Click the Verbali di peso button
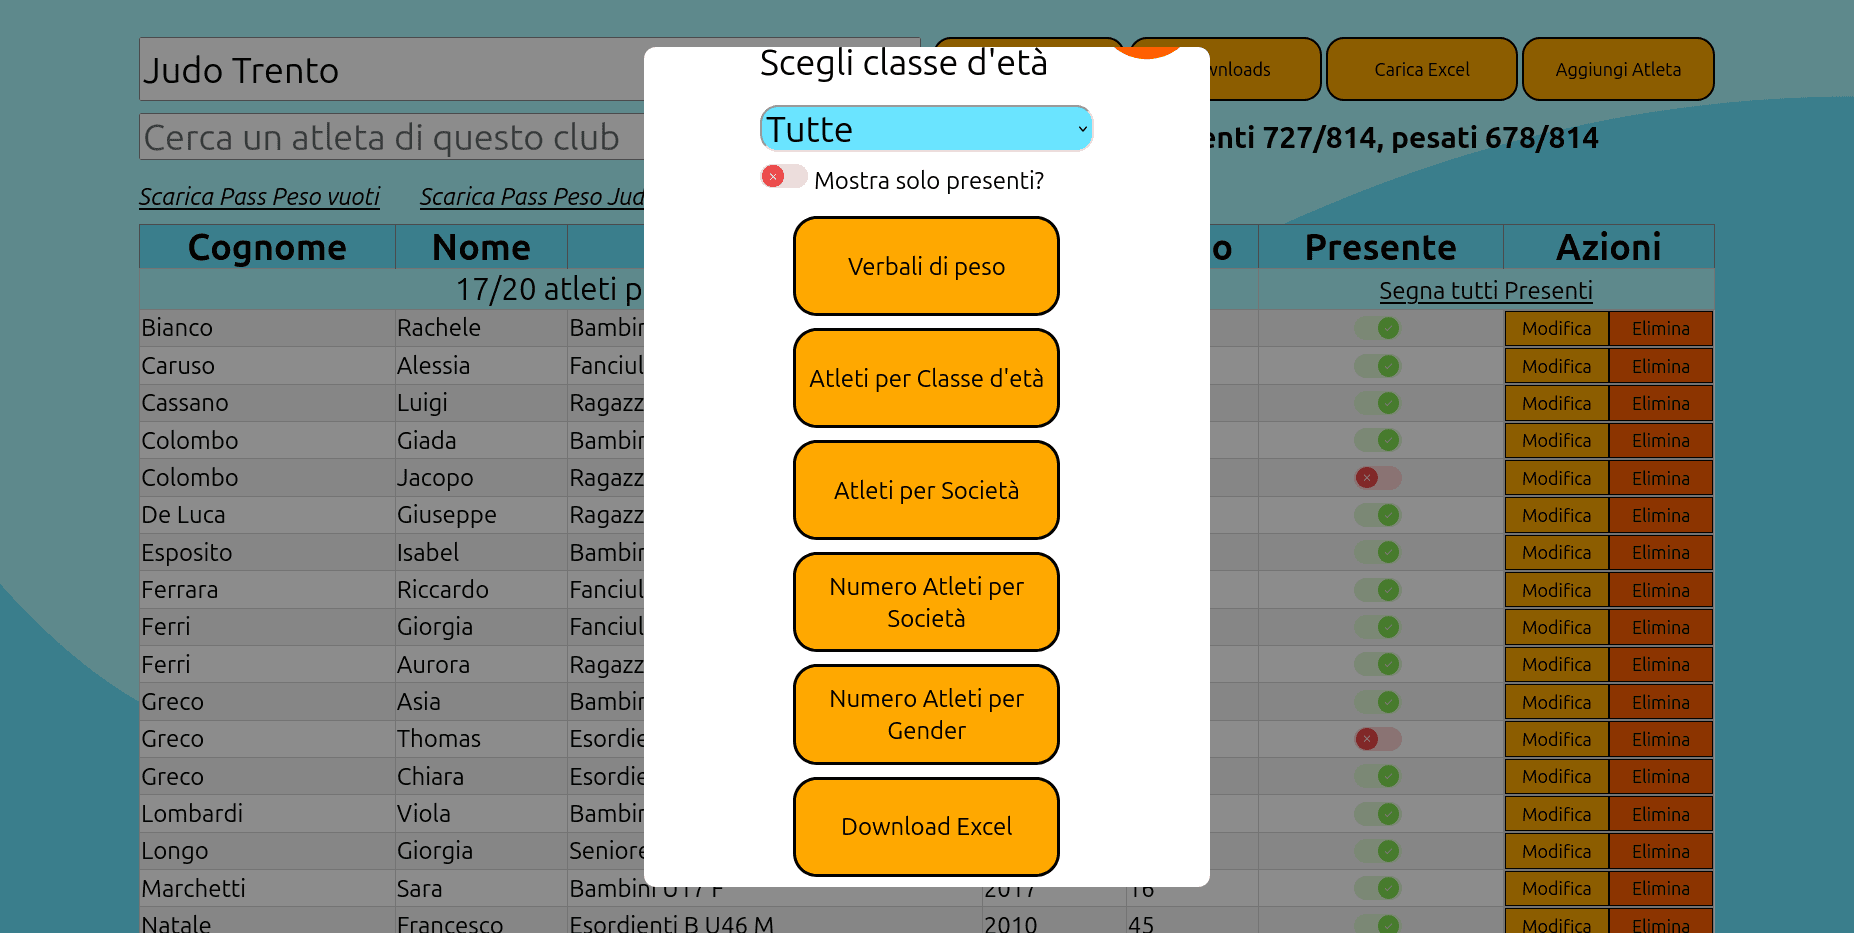Screen dimensions: 1854x933 926,267
